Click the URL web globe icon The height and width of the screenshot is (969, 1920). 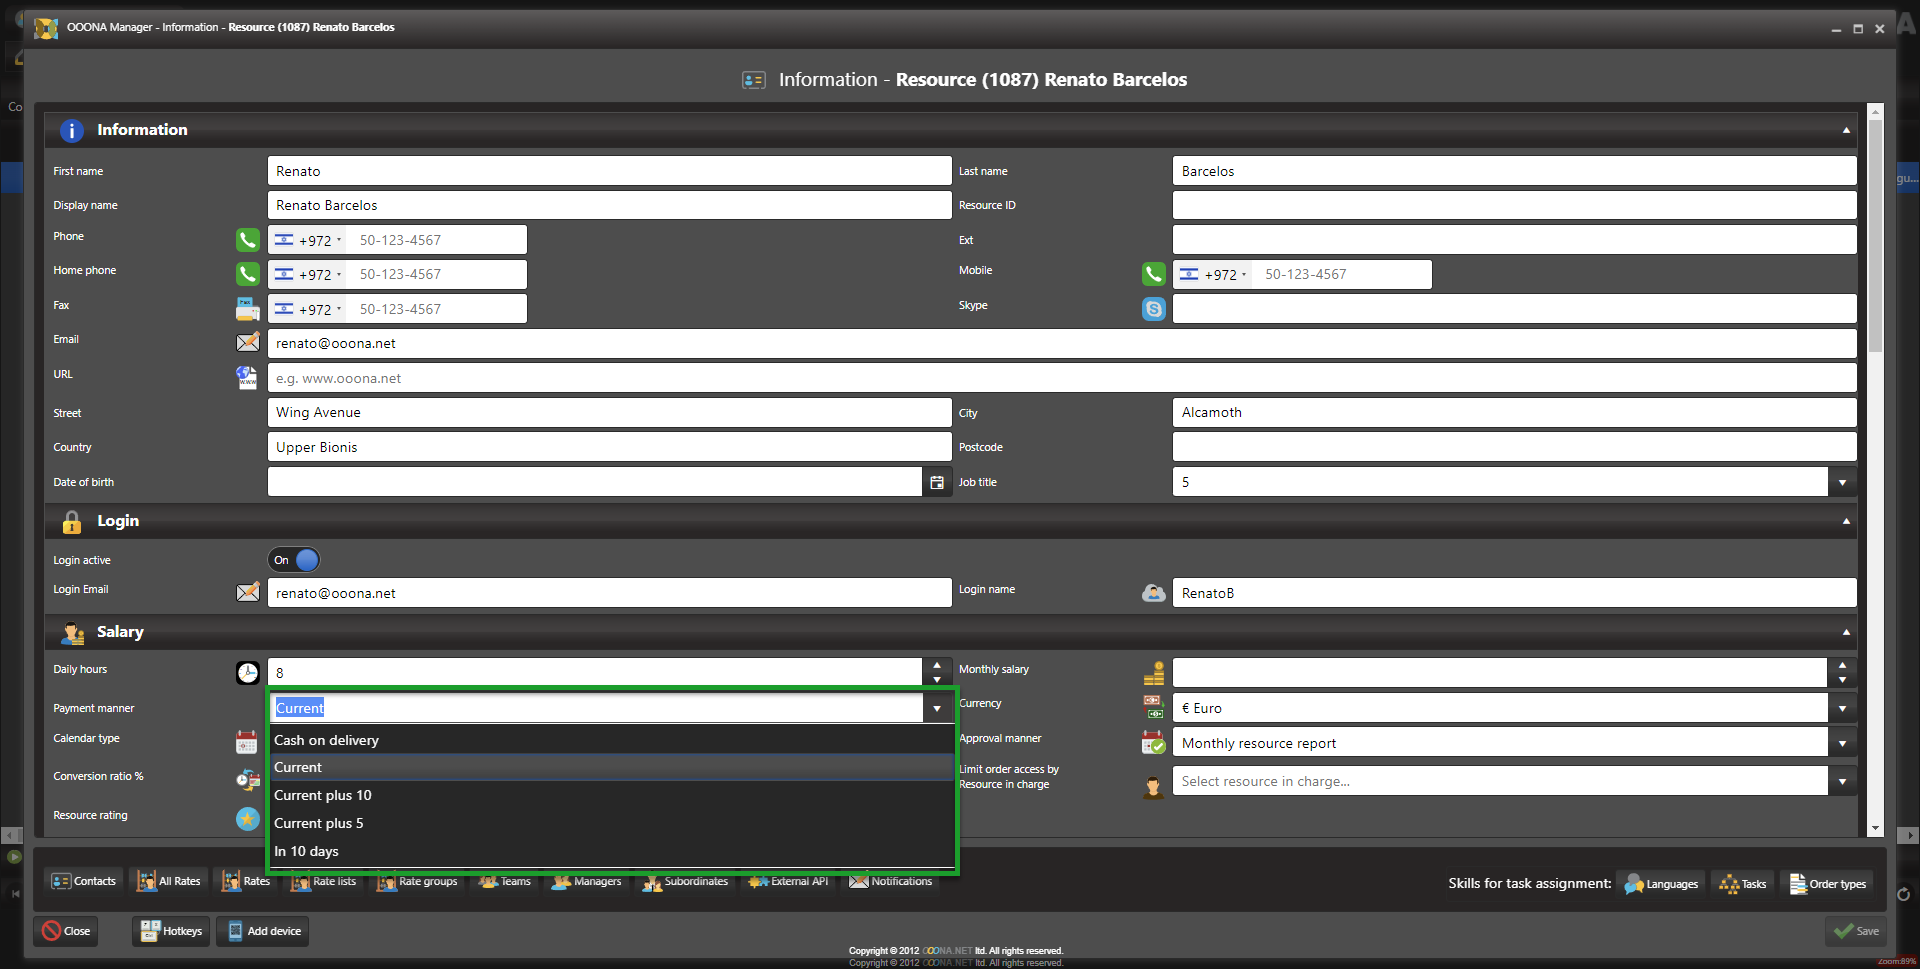[247, 378]
